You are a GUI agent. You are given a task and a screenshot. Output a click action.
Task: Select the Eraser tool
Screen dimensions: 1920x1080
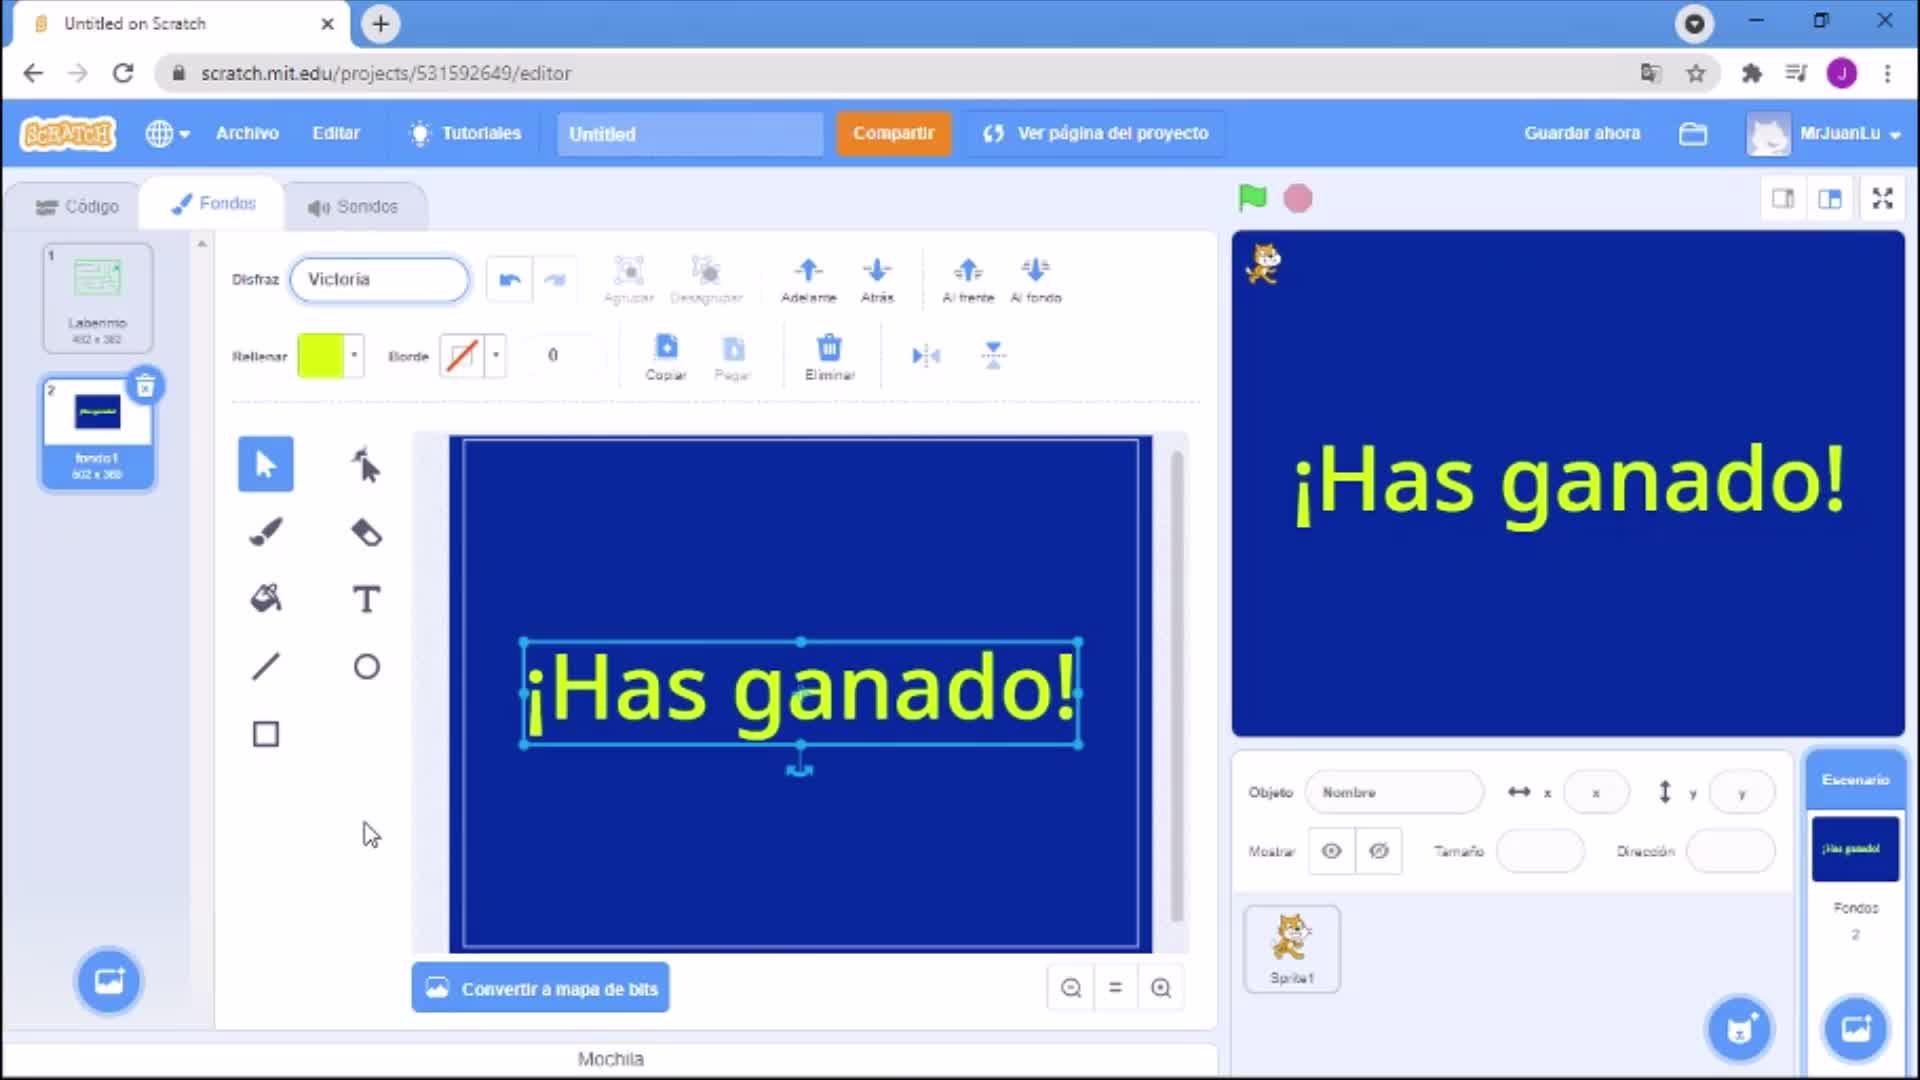tap(366, 532)
